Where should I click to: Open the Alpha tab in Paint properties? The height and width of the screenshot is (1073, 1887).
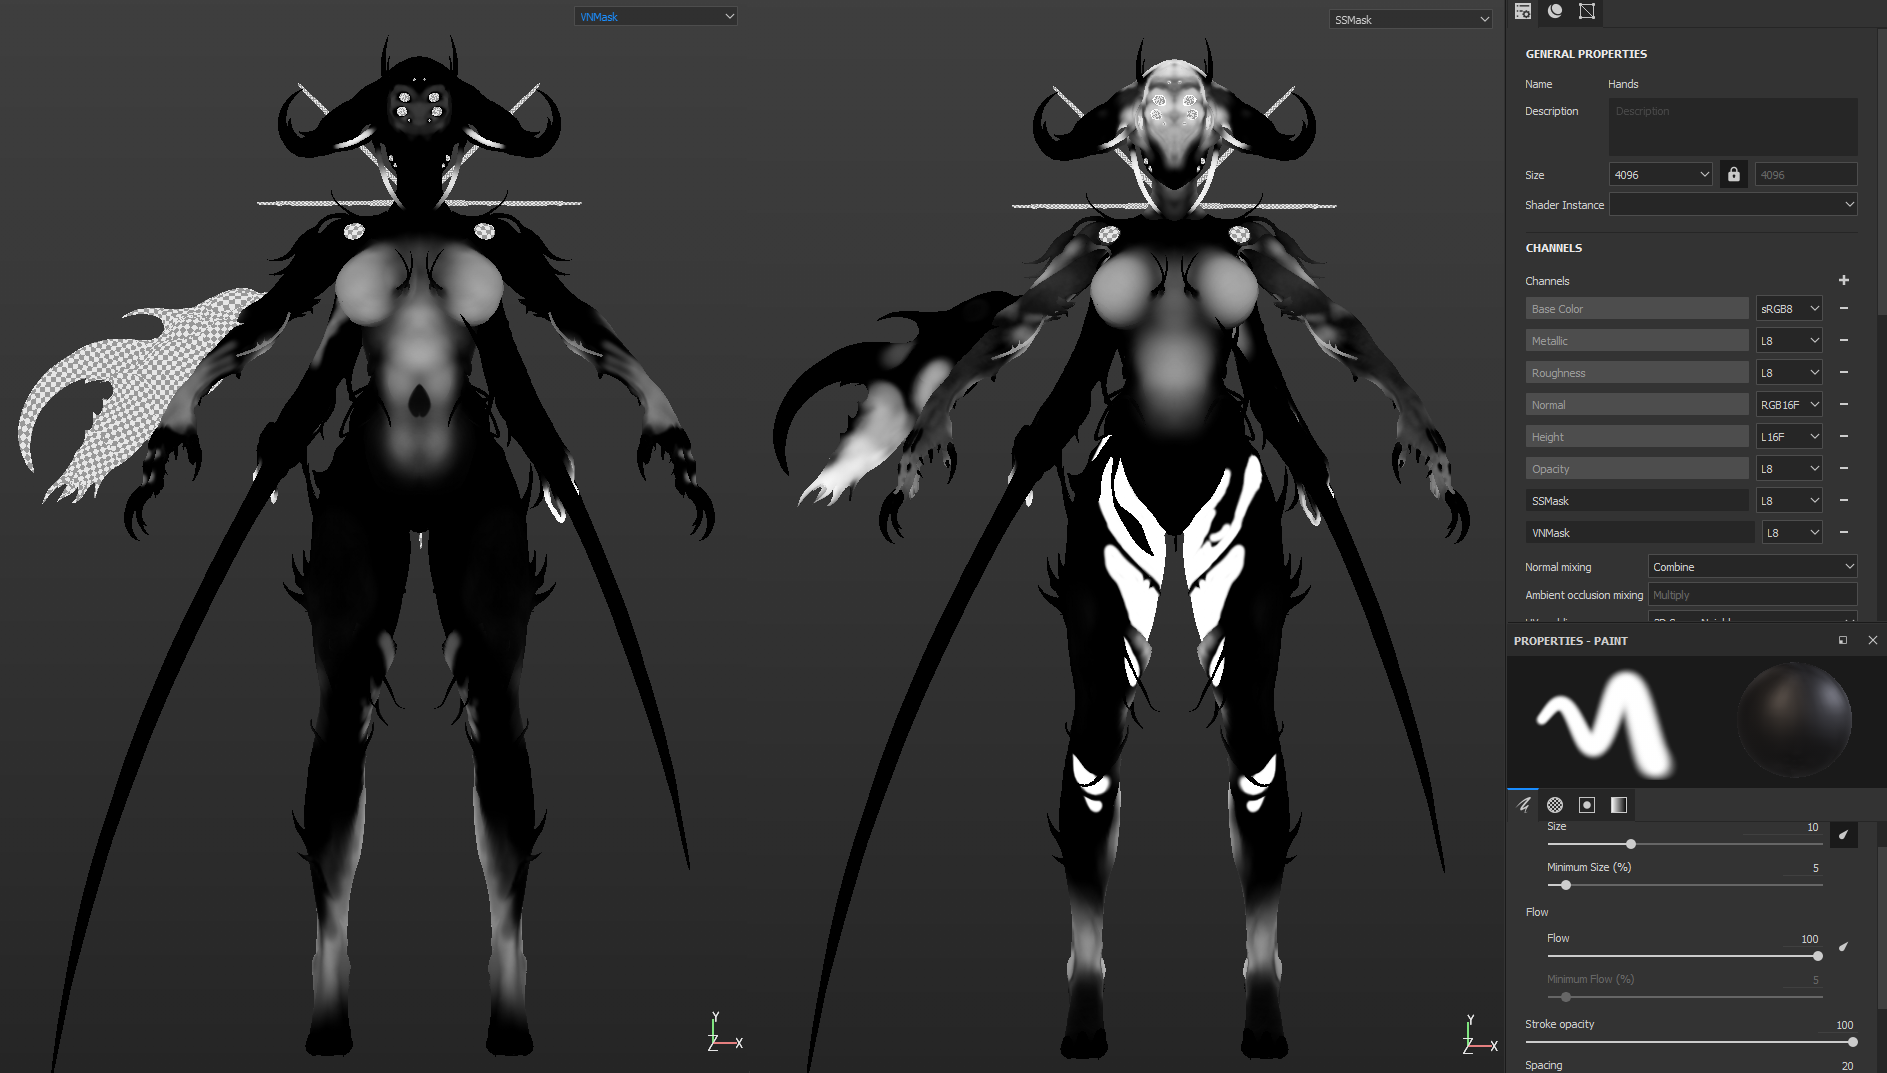coord(1554,804)
